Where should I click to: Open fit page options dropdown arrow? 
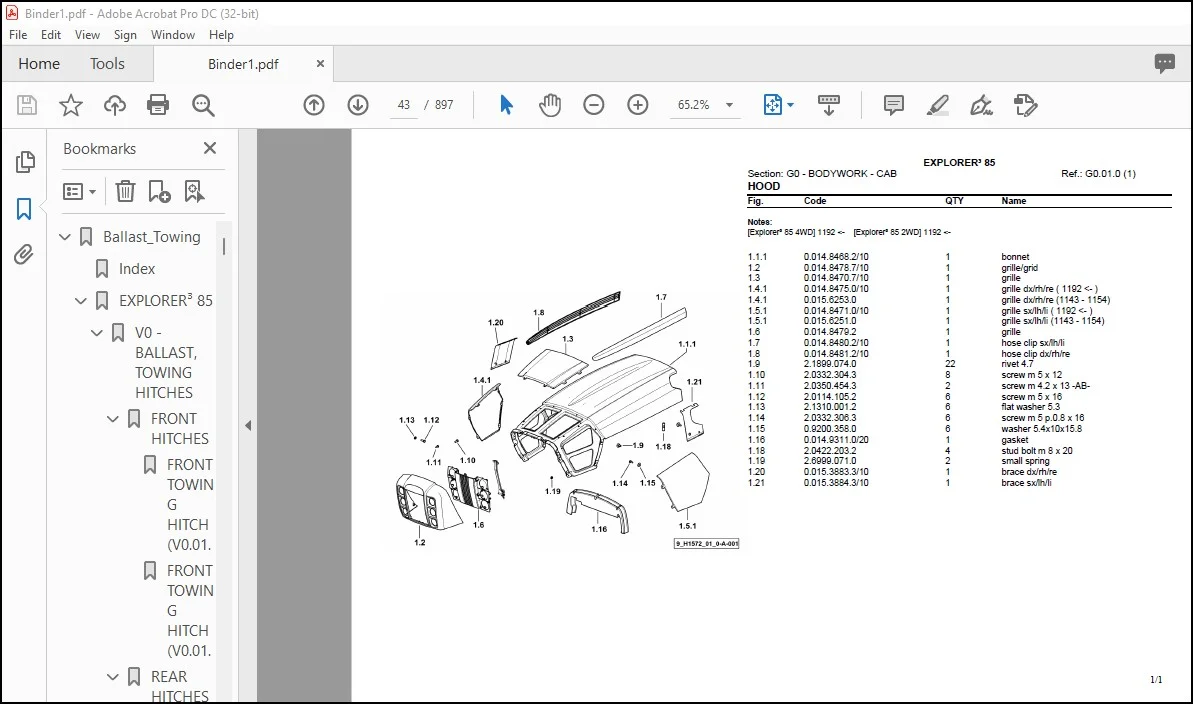click(x=791, y=105)
